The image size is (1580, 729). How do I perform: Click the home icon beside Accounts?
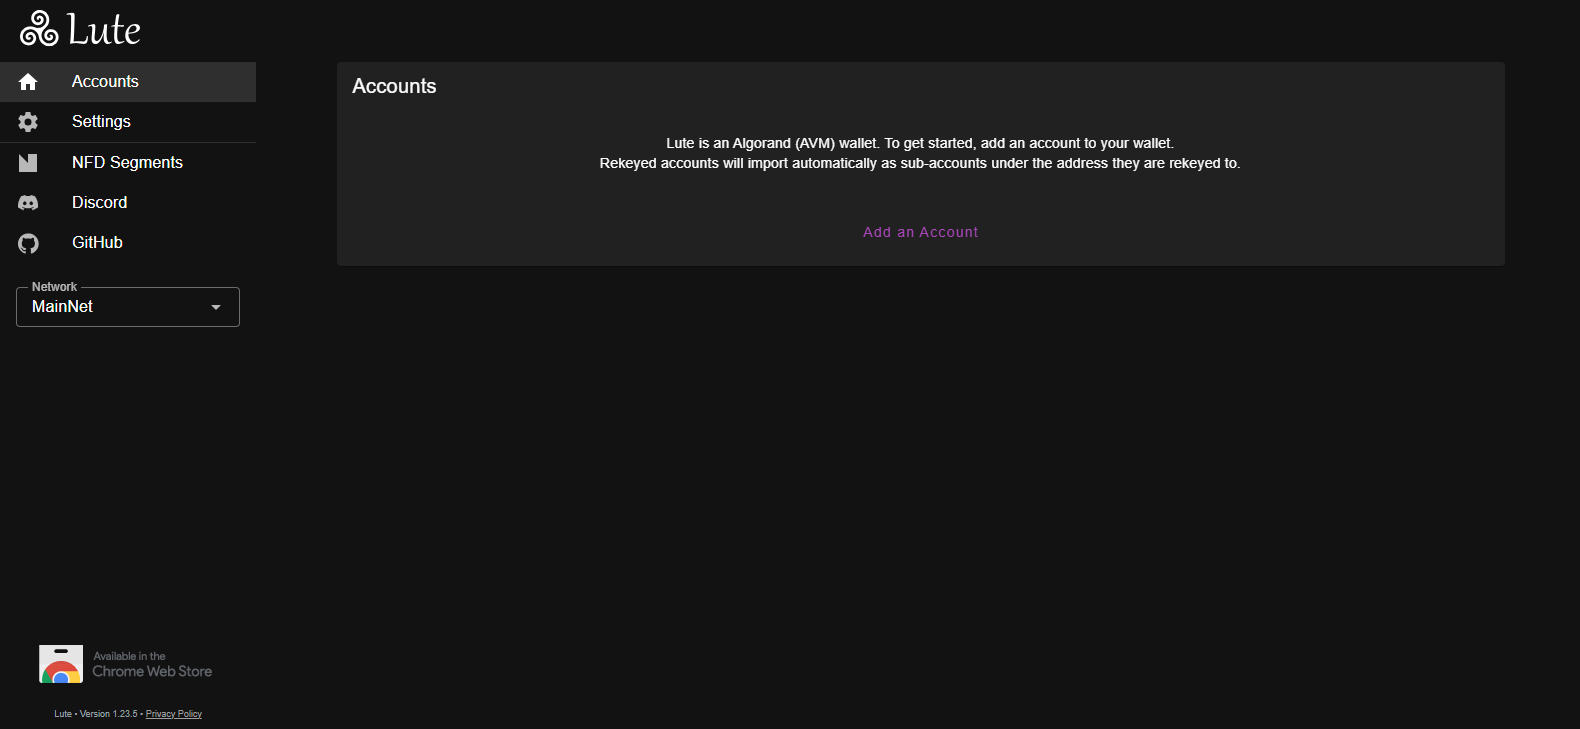[28, 82]
